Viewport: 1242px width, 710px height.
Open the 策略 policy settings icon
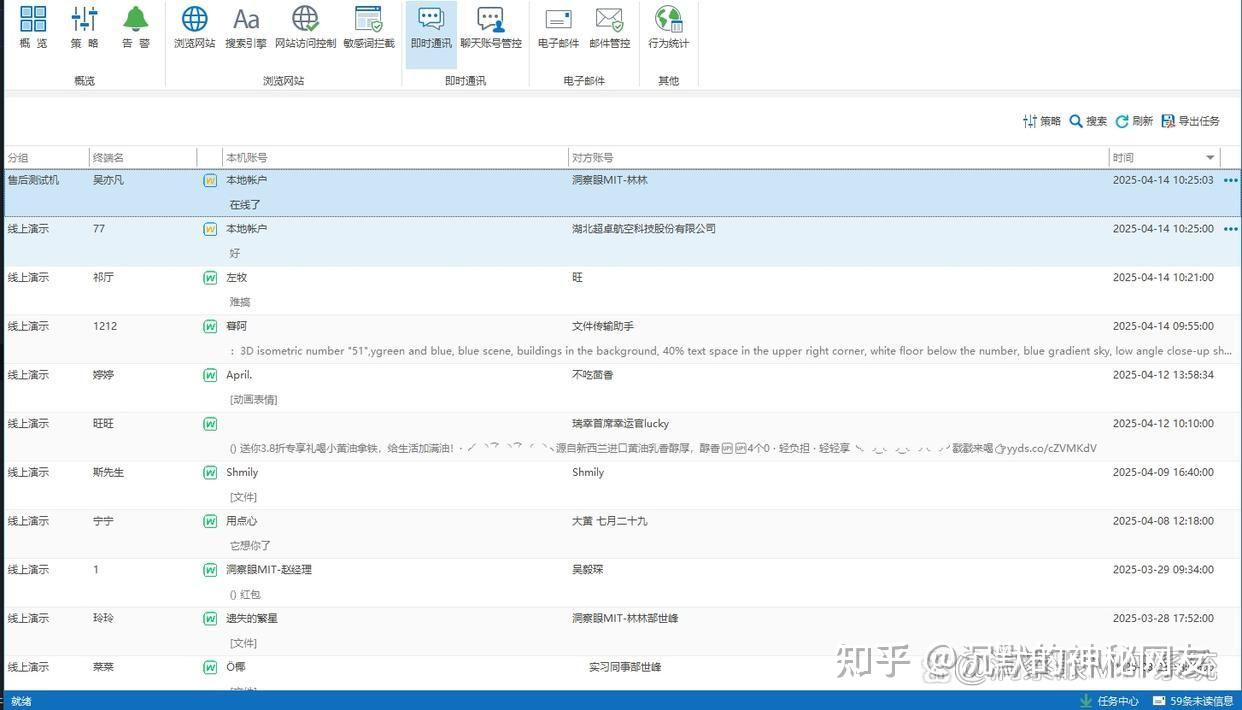[x=84, y=27]
